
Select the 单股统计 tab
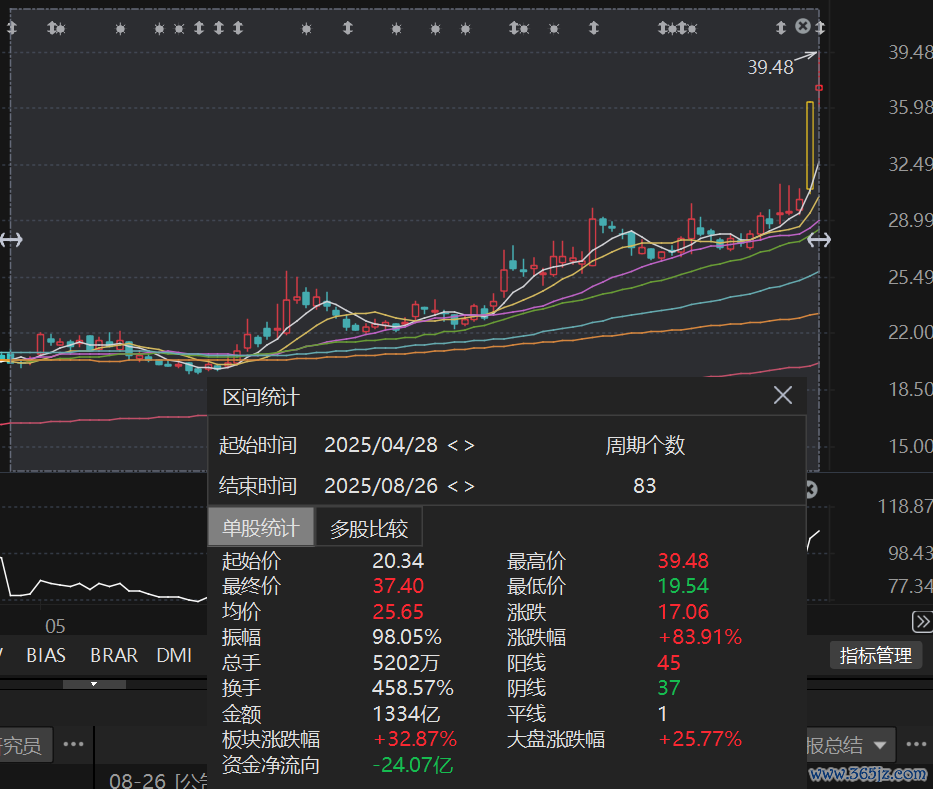click(x=261, y=528)
